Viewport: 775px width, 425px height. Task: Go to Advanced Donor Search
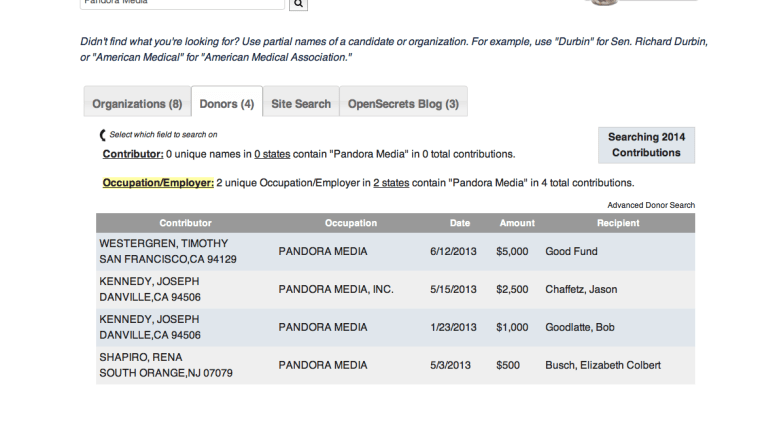(x=651, y=205)
